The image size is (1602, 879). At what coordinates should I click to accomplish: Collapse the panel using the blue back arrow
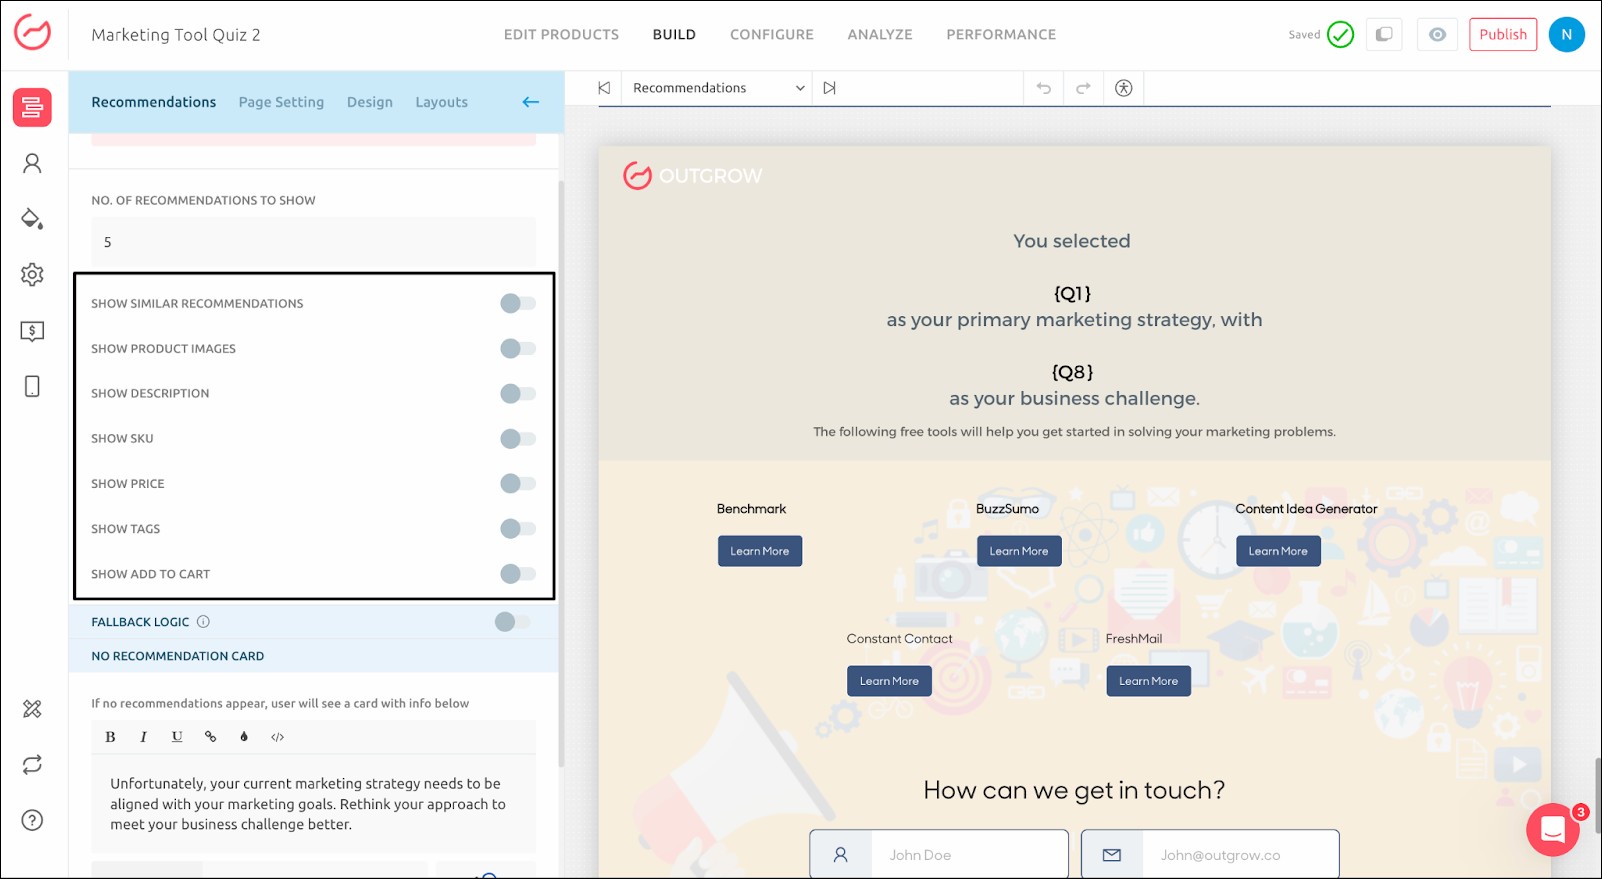click(x=531, y=102)
